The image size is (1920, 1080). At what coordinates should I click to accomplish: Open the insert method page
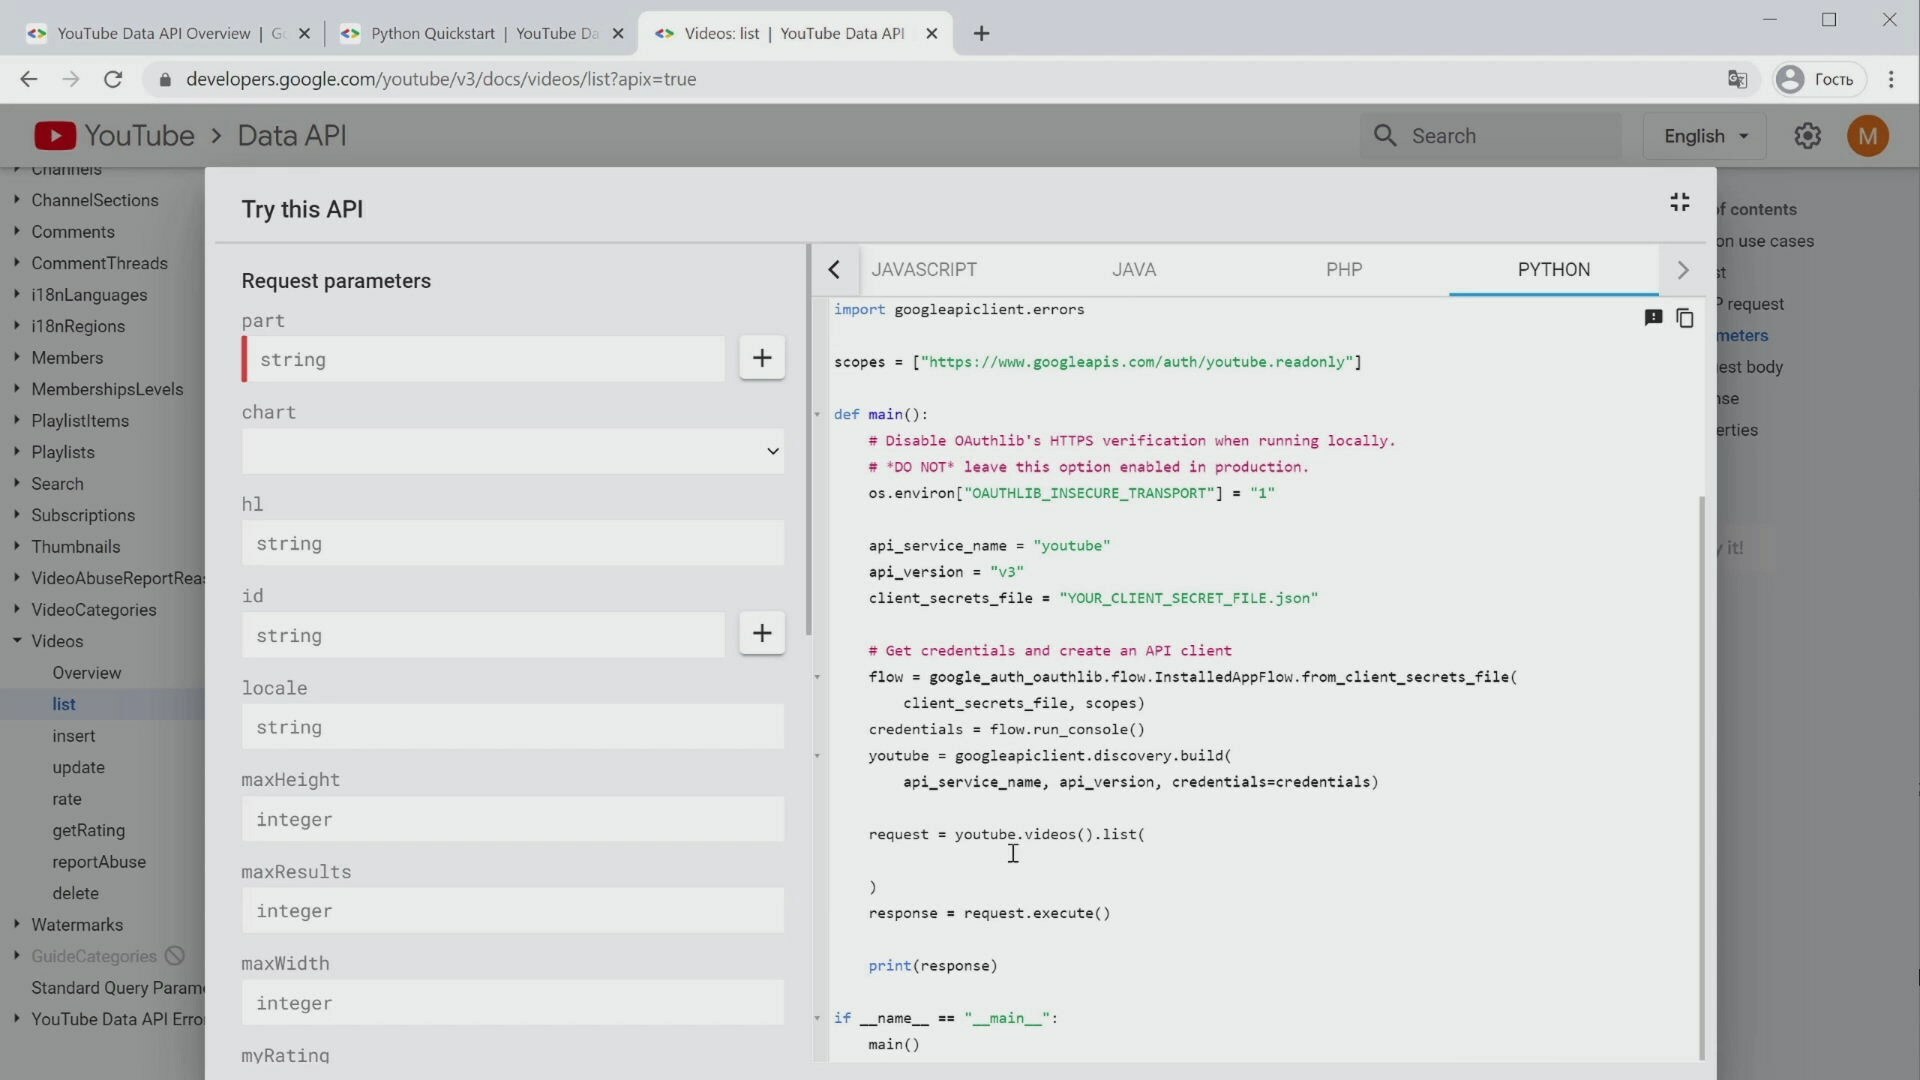coord(74,736)
